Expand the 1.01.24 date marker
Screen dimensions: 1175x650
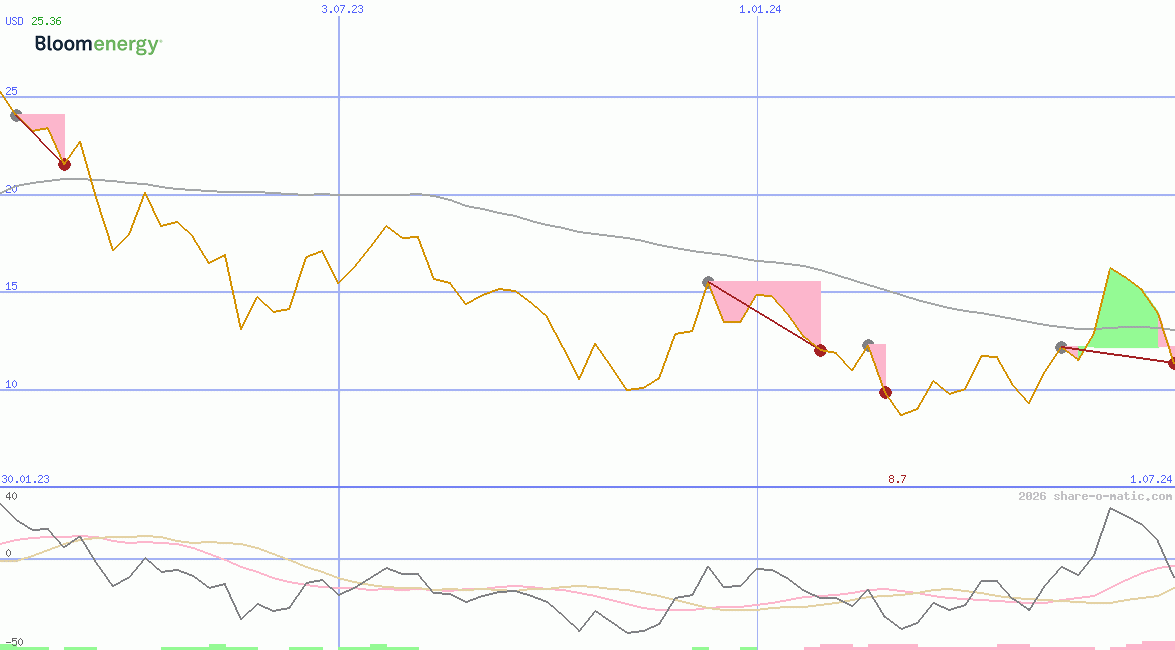(760, 9)
